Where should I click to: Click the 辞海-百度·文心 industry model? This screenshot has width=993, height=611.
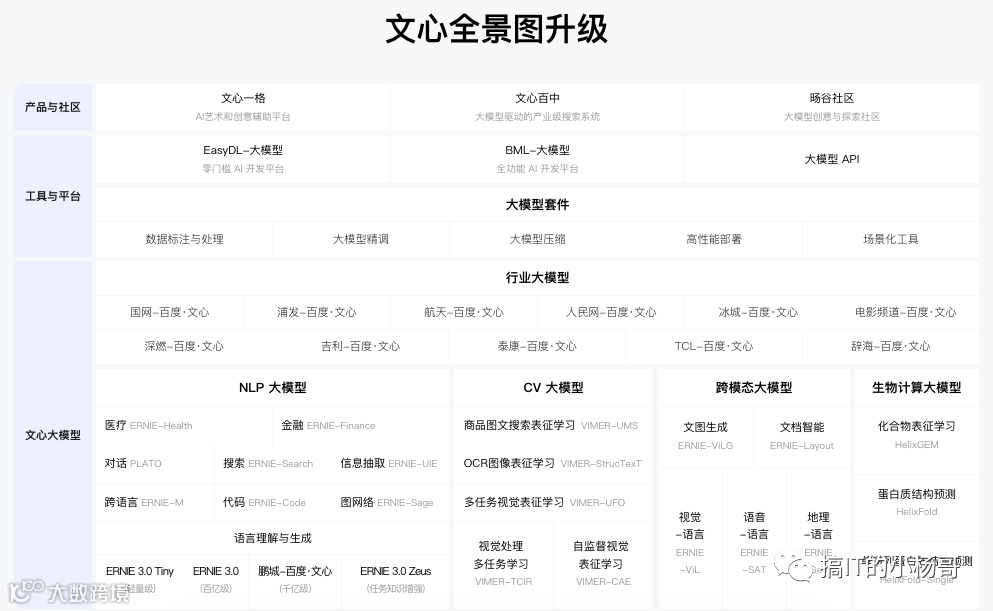click(890, 346)
